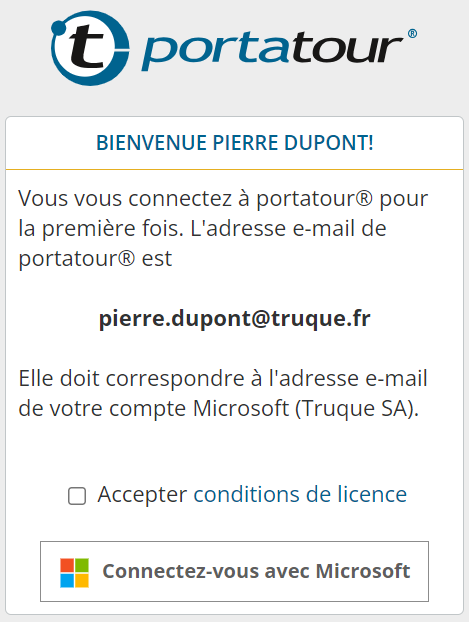Enable the Accepter conditions de licence checkbox
469x622 pixels.
pyautogui.click(x=77, y=496)
